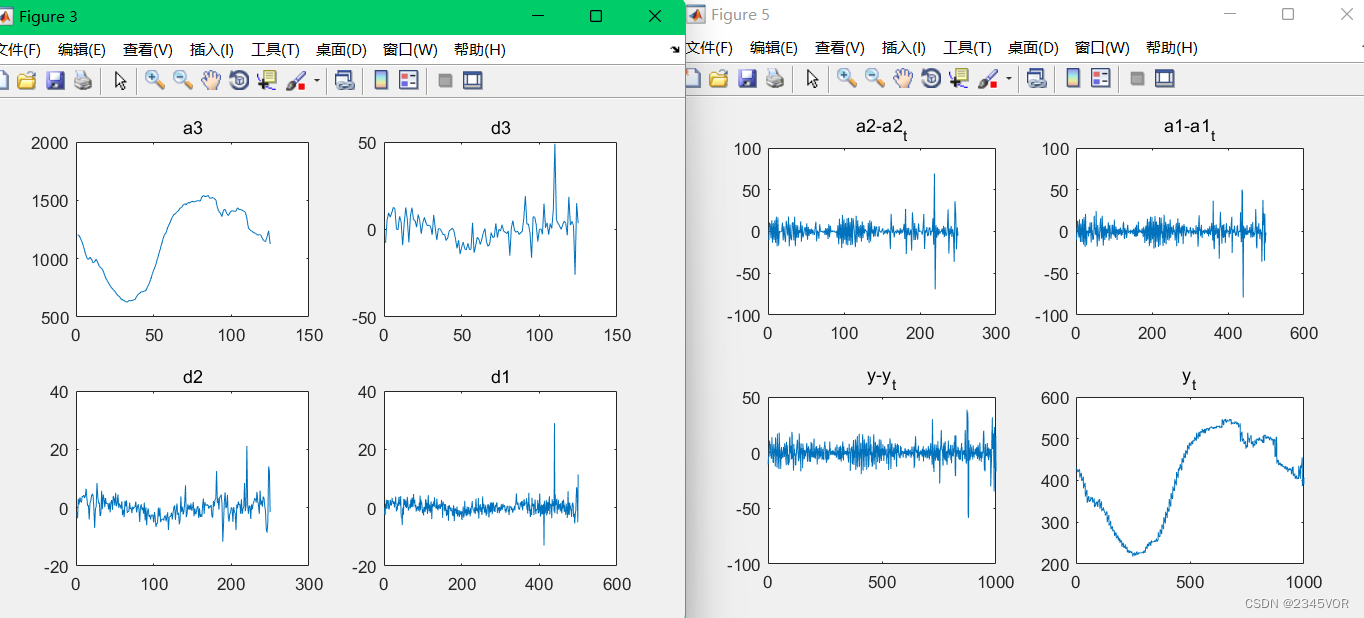This screenshot has width=1364, height=618.
Task: Pick Brush data tool in Figure 3
Action: (296, 81)
